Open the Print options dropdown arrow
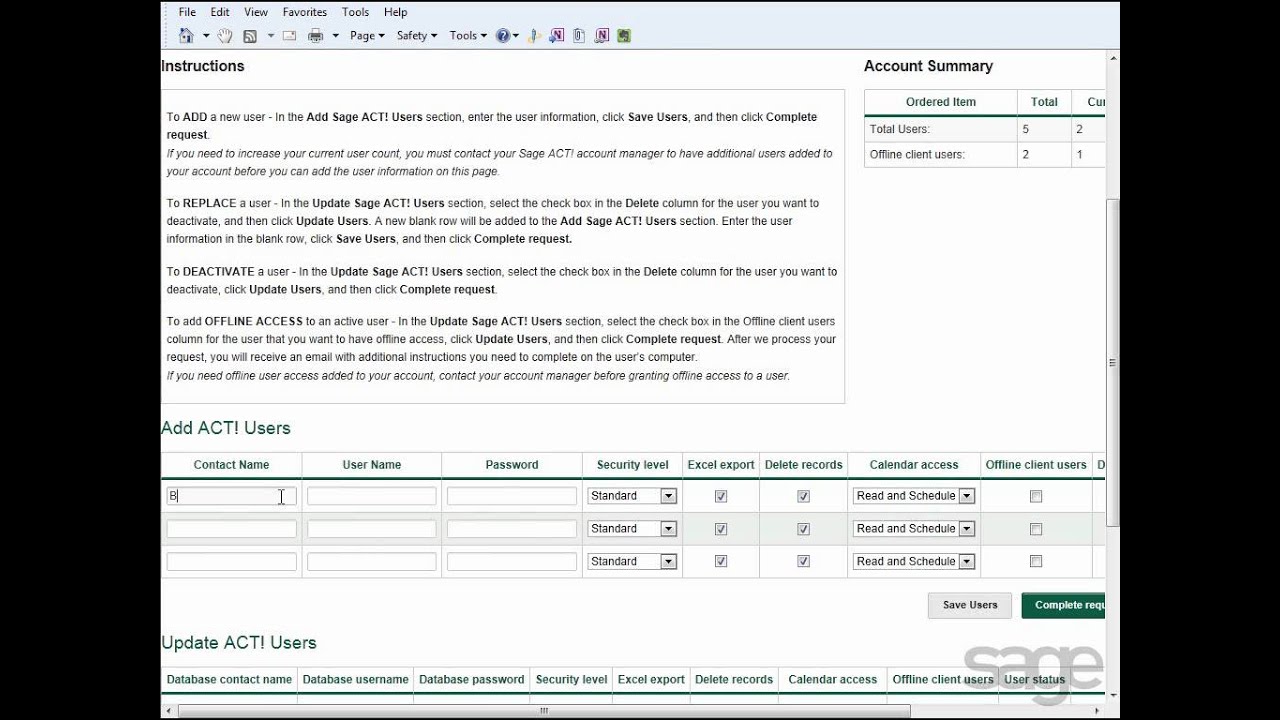The image size is (1280, 720). (x=335, y=36)
